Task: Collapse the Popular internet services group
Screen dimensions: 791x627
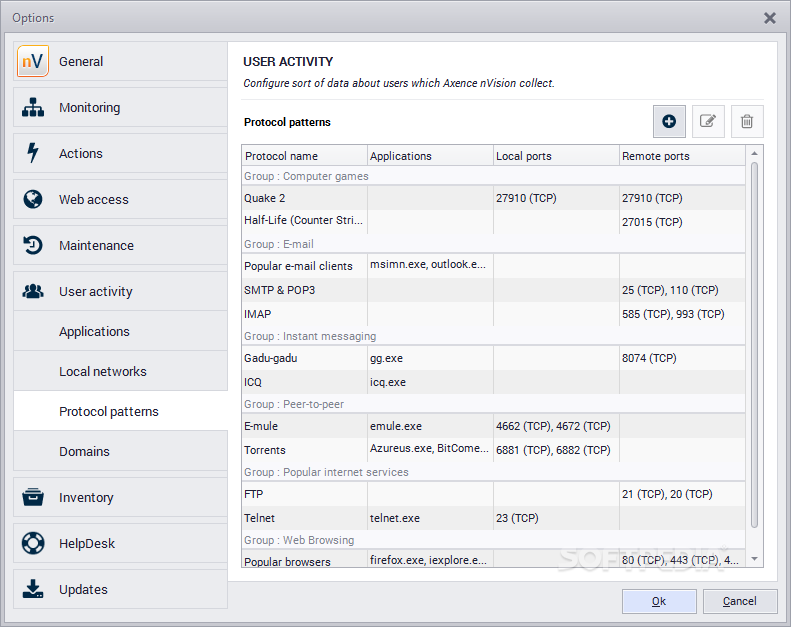Action: 493,472
